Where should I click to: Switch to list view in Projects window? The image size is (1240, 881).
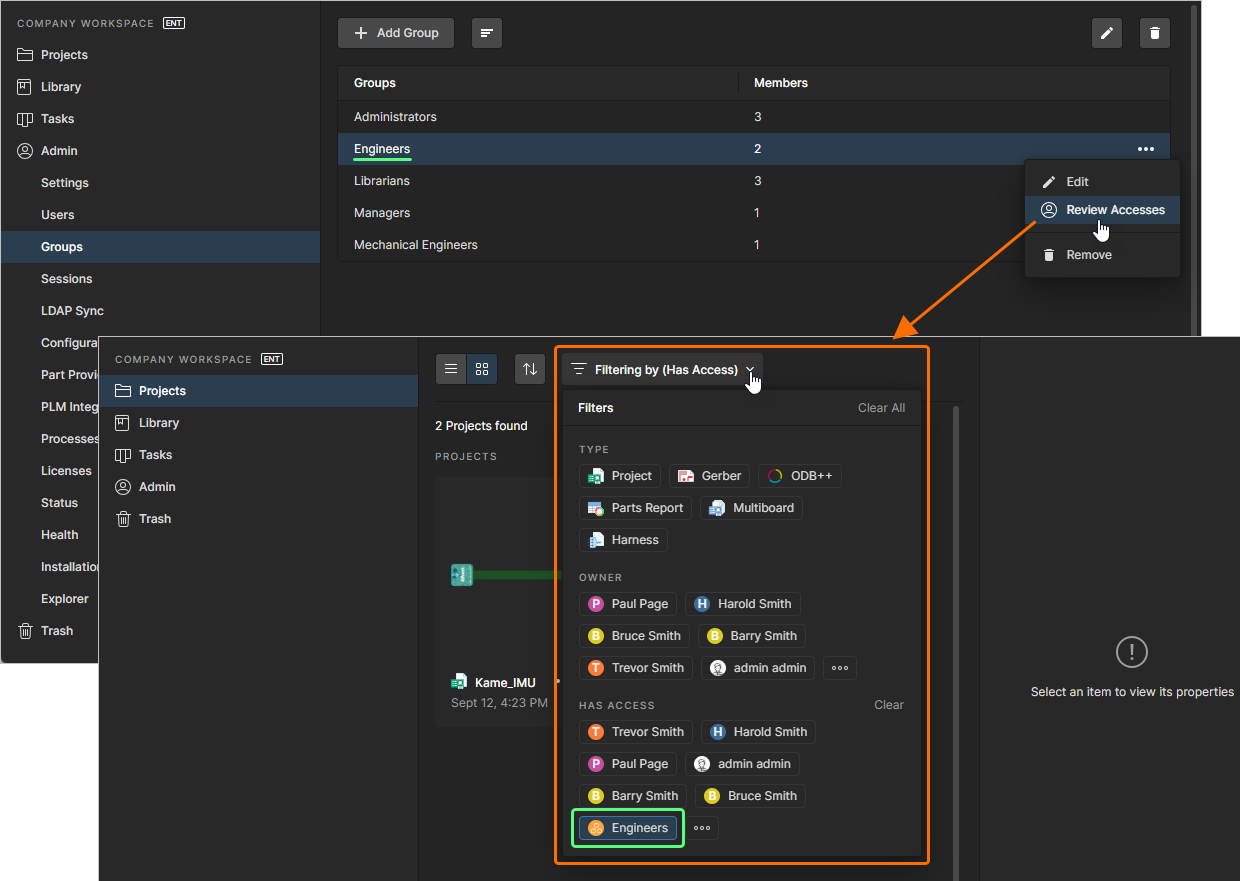(451, 369)
